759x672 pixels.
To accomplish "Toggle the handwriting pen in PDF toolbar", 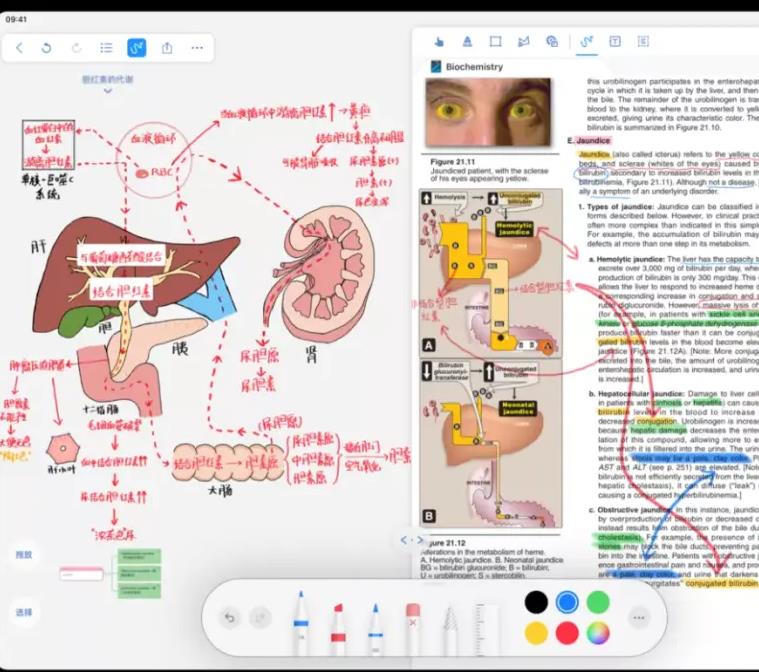I will pyautogui.click(x=586, y=41).
